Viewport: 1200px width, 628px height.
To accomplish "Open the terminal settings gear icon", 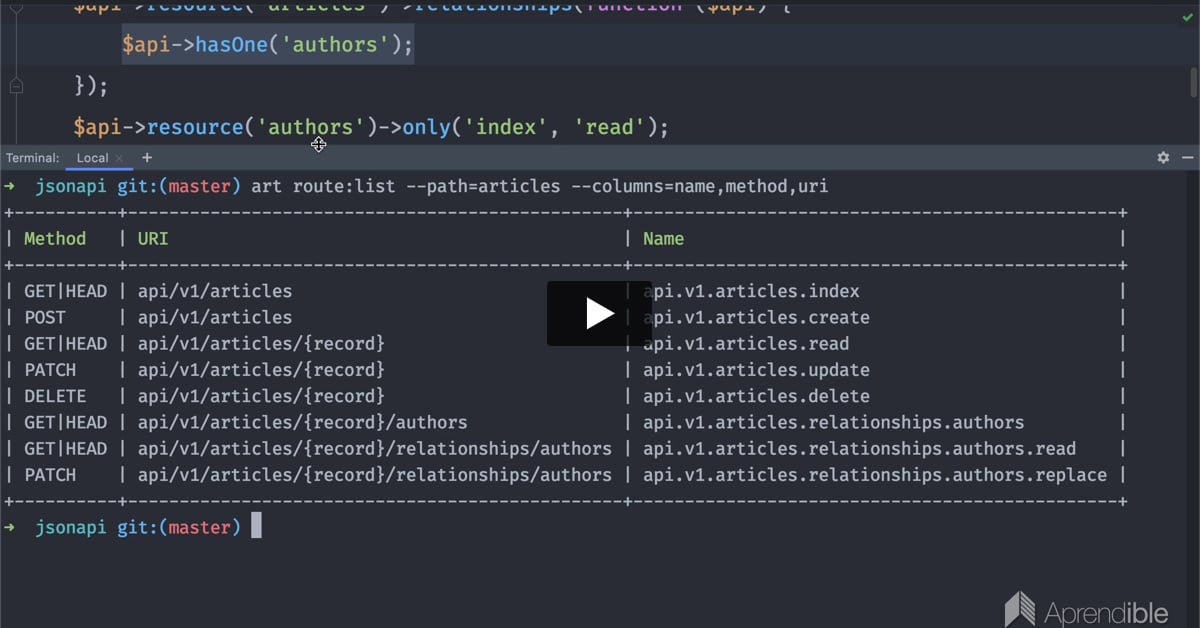I will [1163, 158].
